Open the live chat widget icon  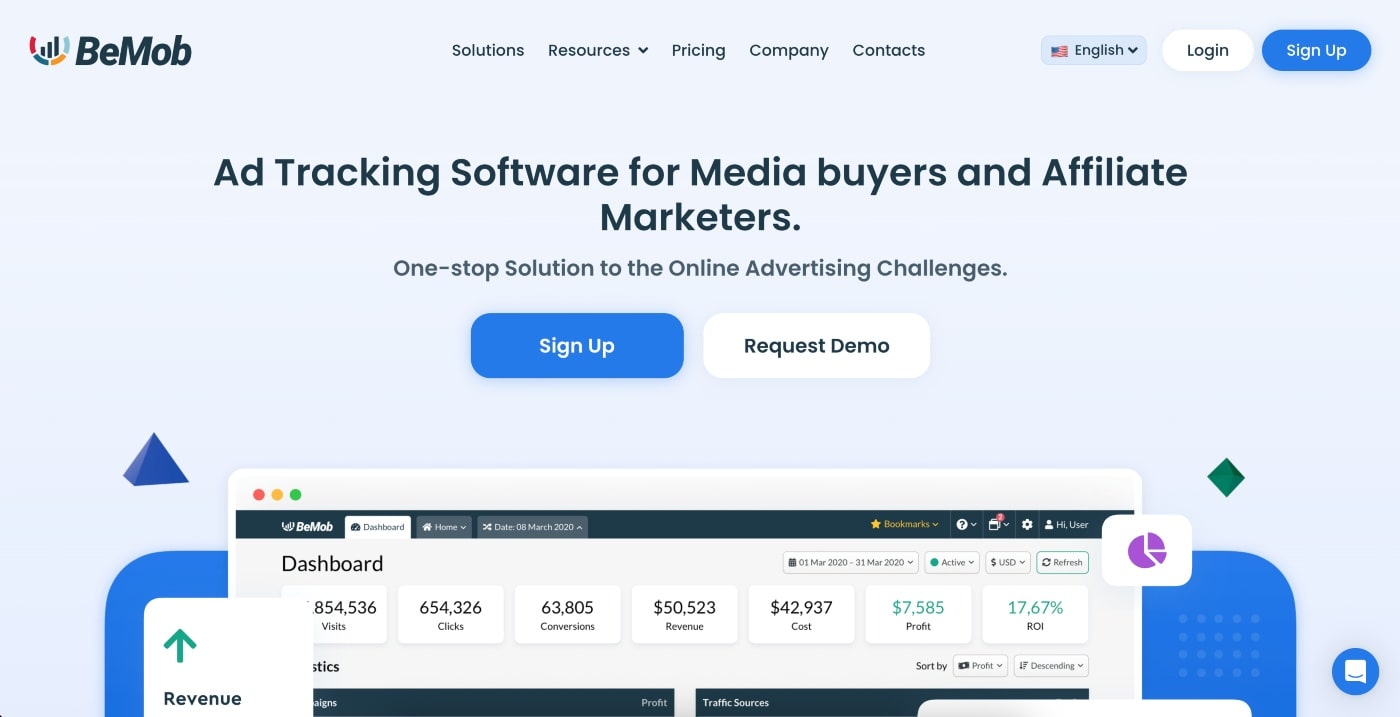(1355, 671)
